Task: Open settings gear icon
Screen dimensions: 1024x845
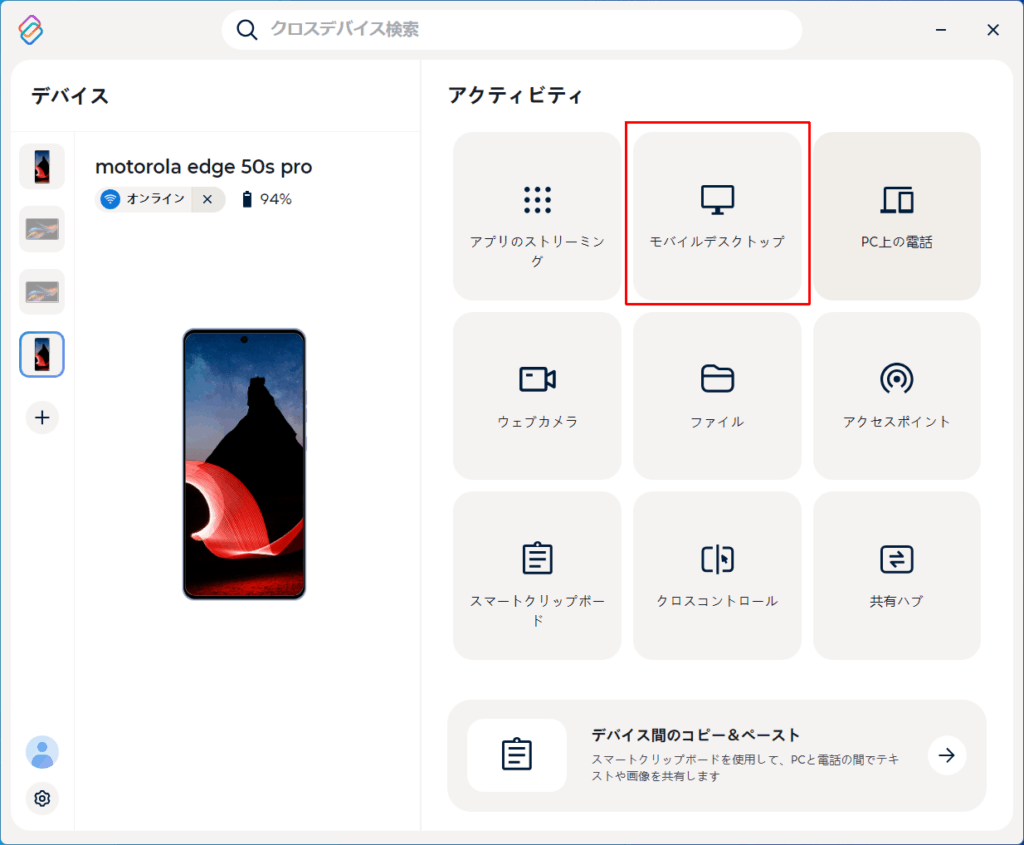Action: pos(42,798)
